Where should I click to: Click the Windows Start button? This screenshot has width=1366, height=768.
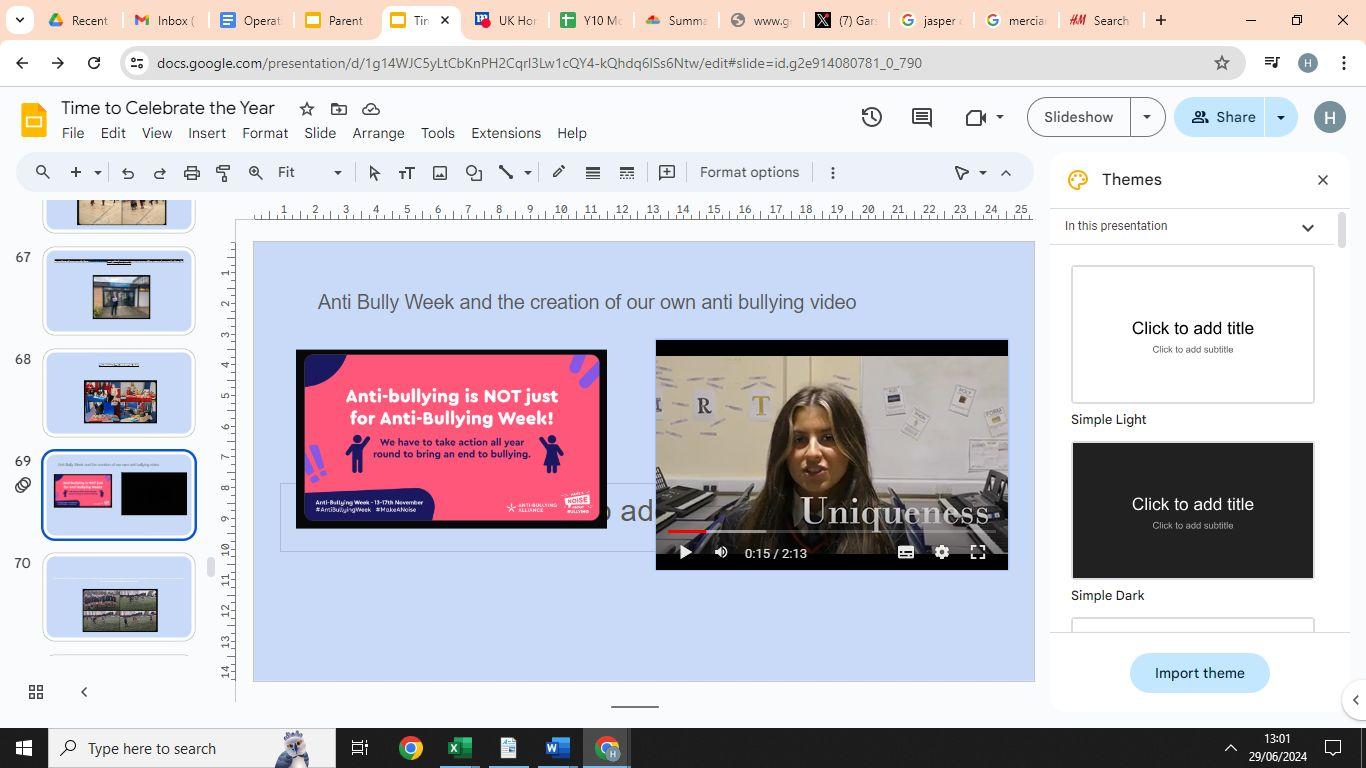click(x=24, y=748)
